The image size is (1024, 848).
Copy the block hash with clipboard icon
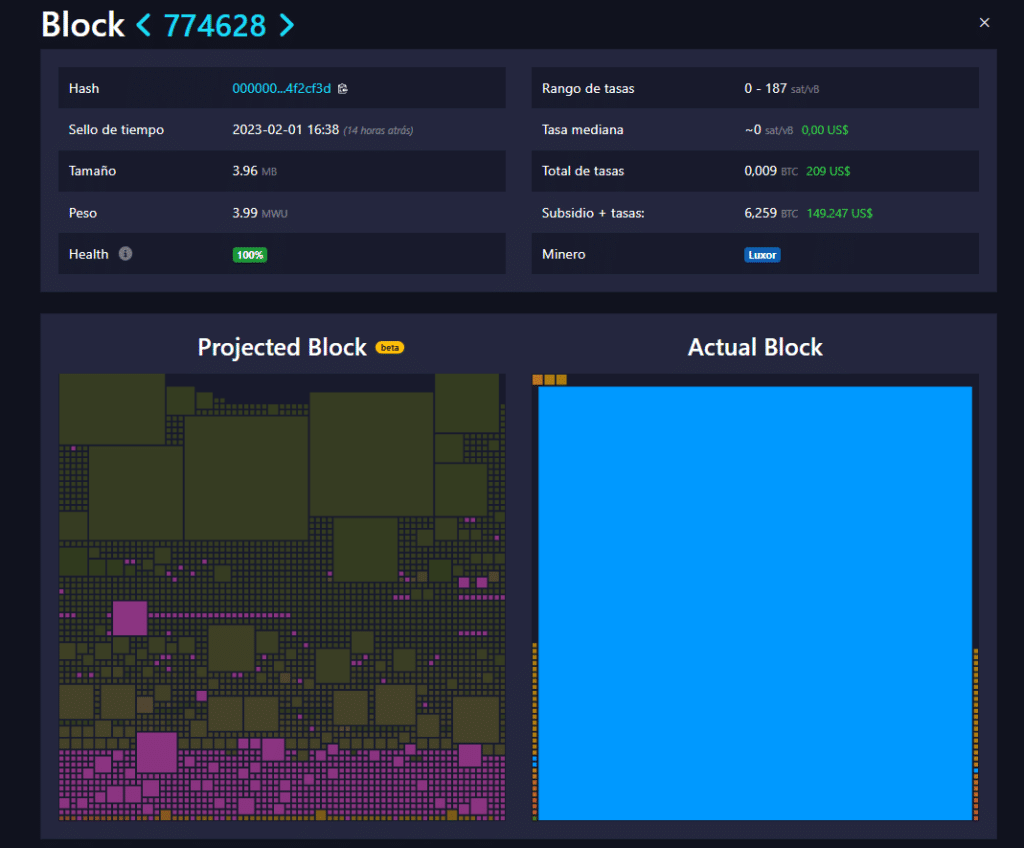pyautogui.click(x=343, y=89)
